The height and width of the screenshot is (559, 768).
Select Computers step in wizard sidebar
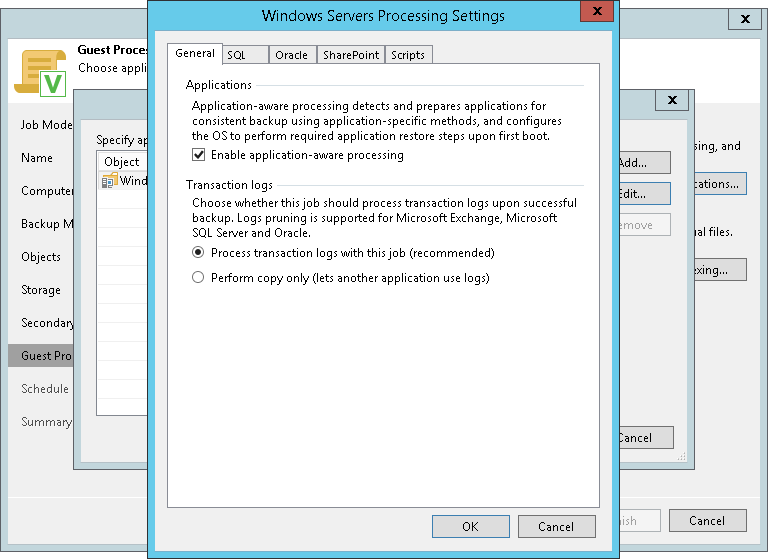click(47, 191)
